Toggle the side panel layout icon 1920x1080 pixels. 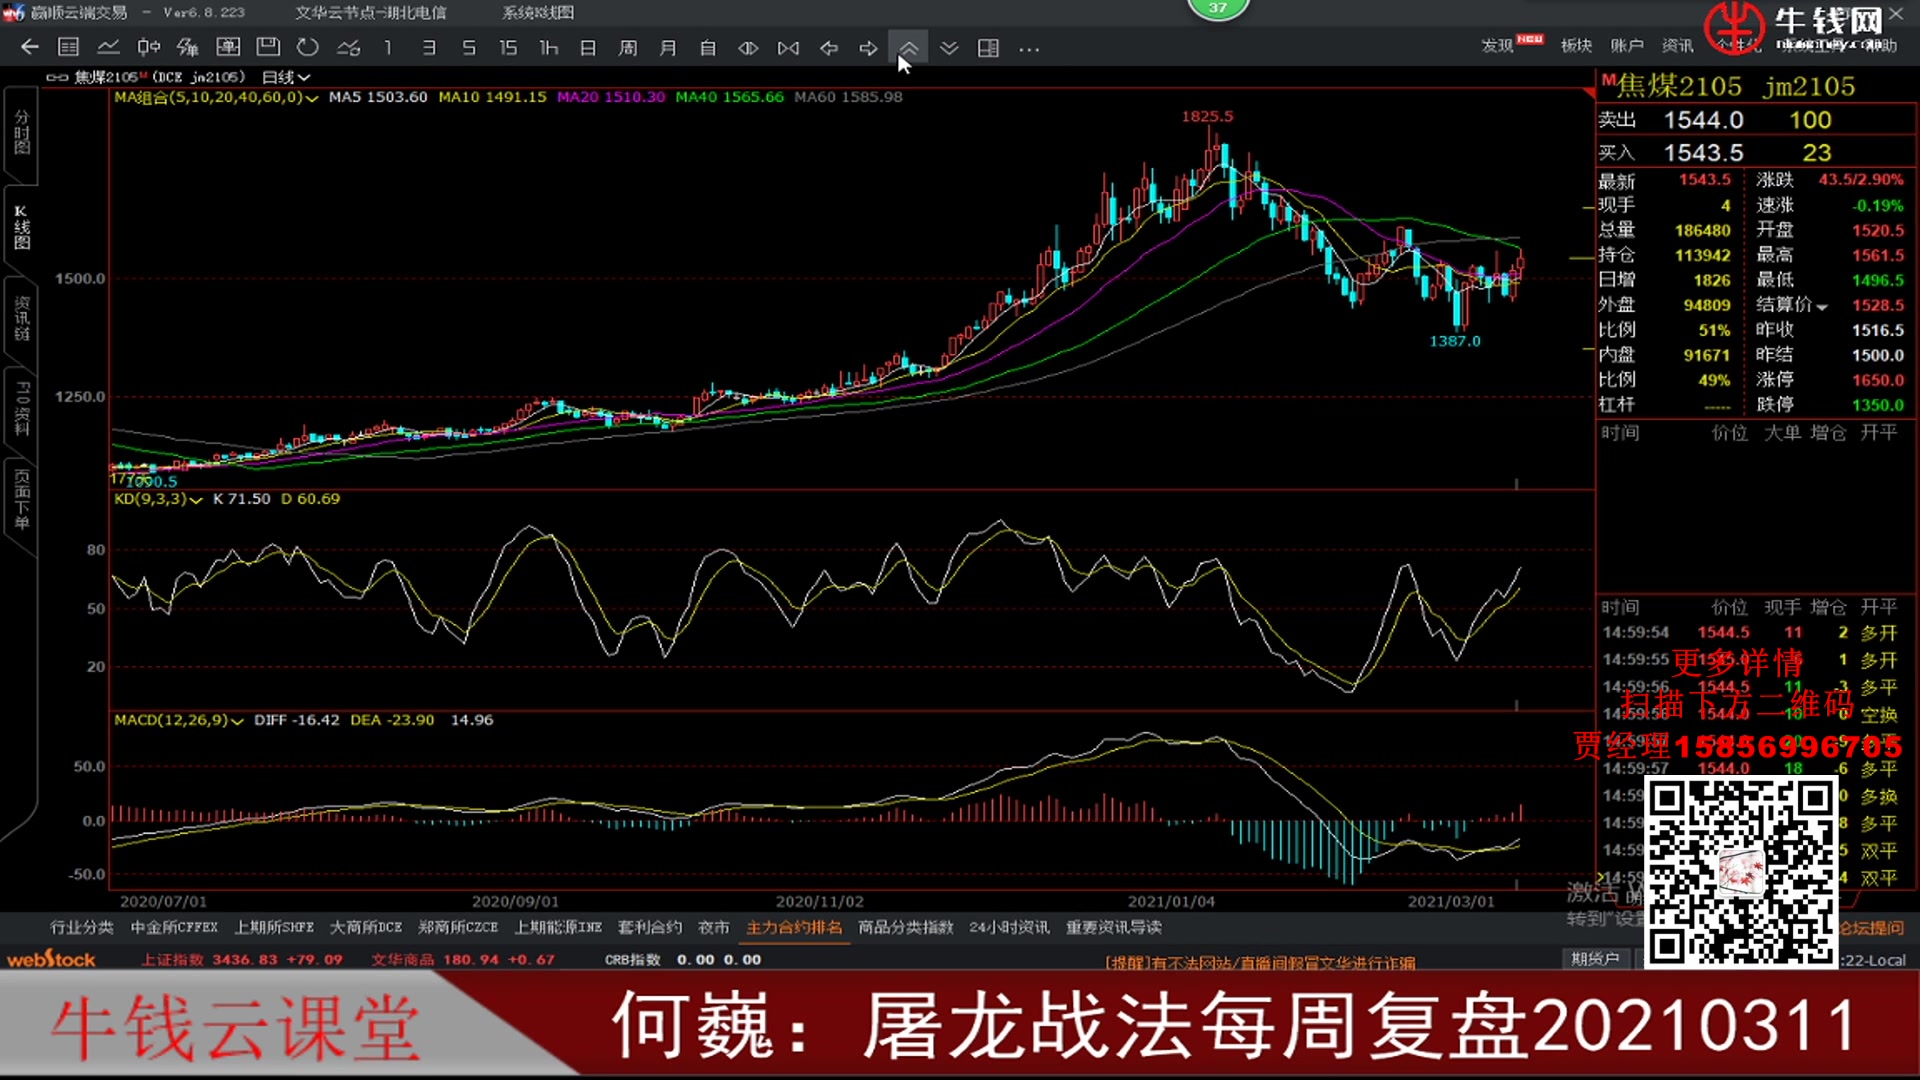[988, 47]
